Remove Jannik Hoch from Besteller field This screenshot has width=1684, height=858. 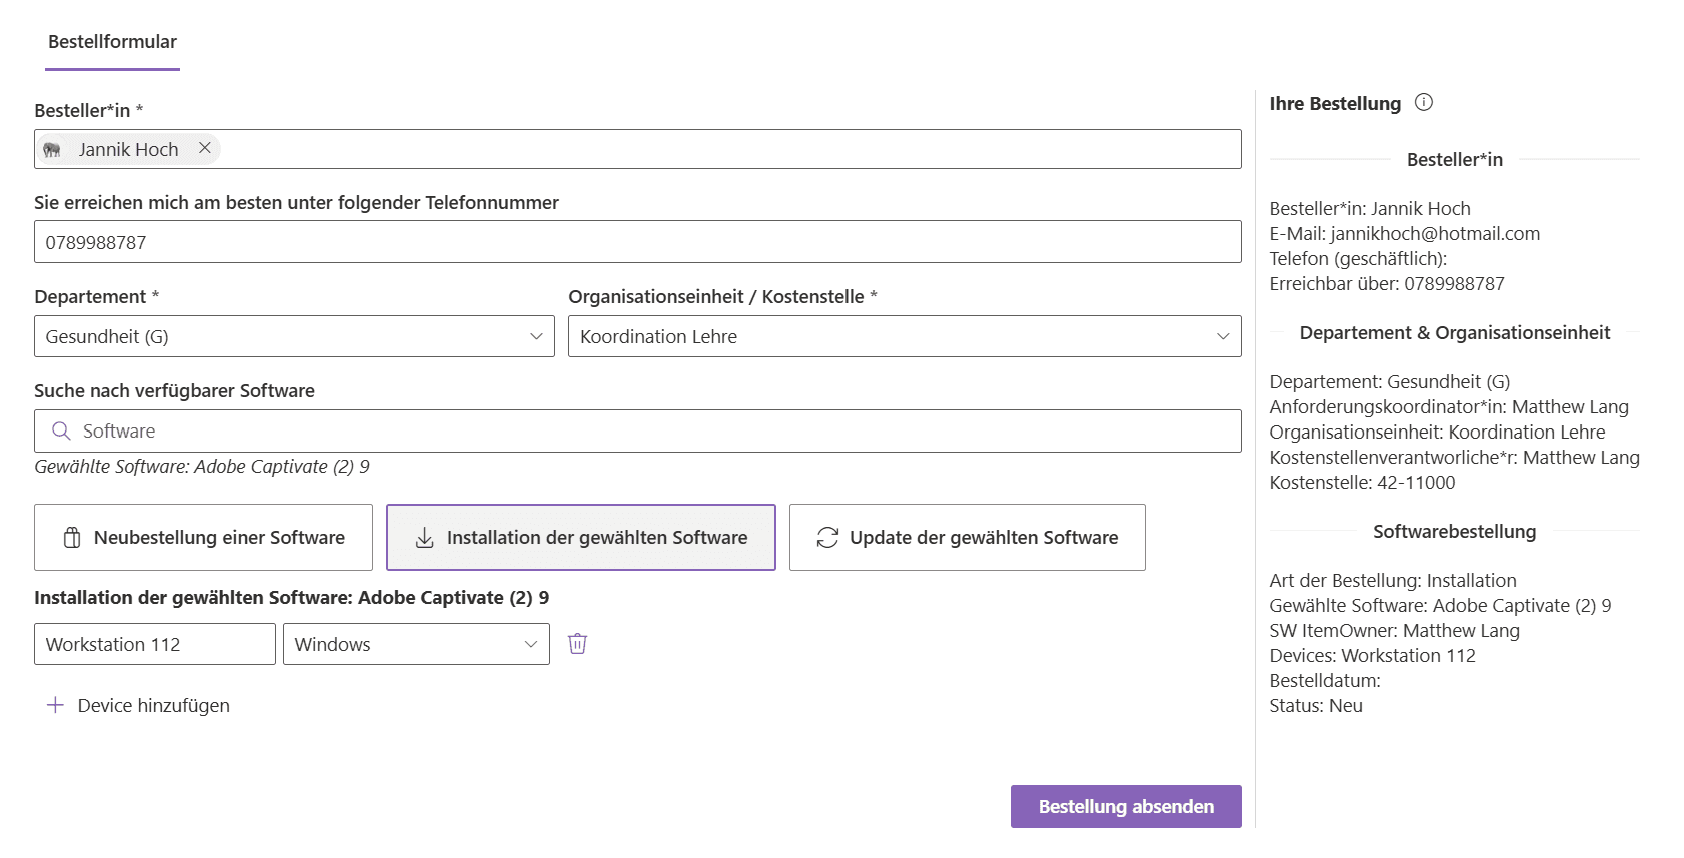pyautogui.click(x=205, y=148)
